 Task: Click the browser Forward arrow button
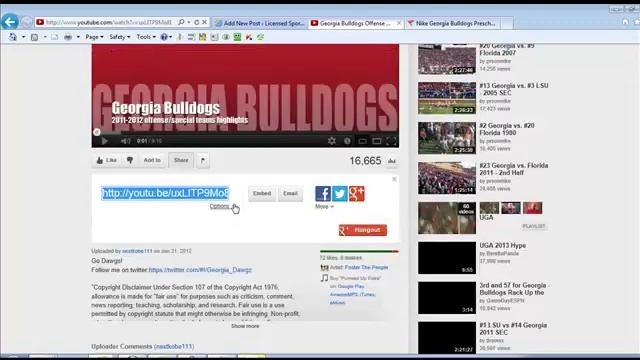26,22
